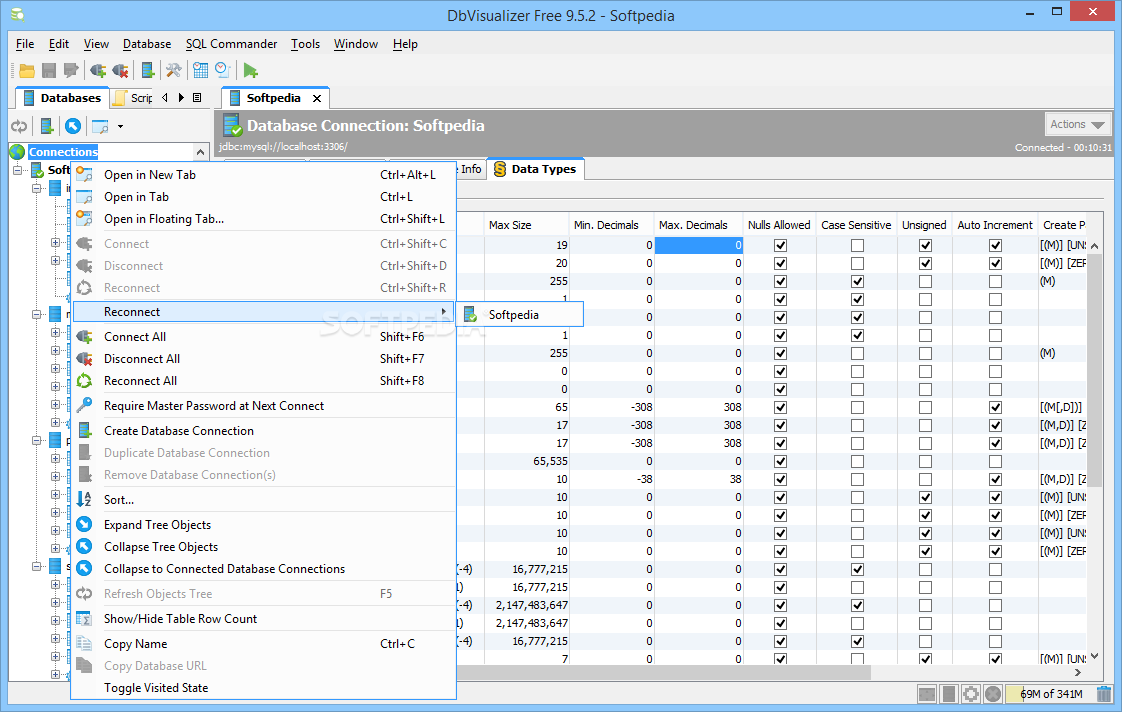The height and width of the screenshot is (712, 1122).
Task: Click the Create Database Connection toolbar icon
Action: click(x=147, y=70)
